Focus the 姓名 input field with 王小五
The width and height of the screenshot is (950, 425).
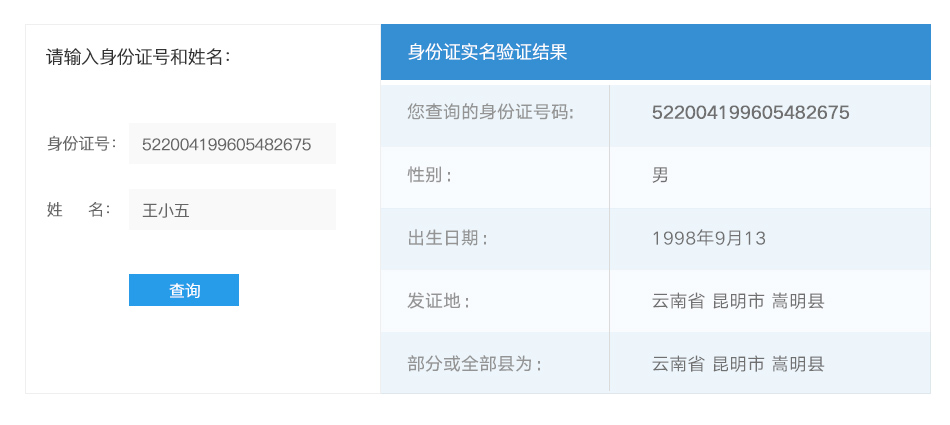[x=232, y=210]
